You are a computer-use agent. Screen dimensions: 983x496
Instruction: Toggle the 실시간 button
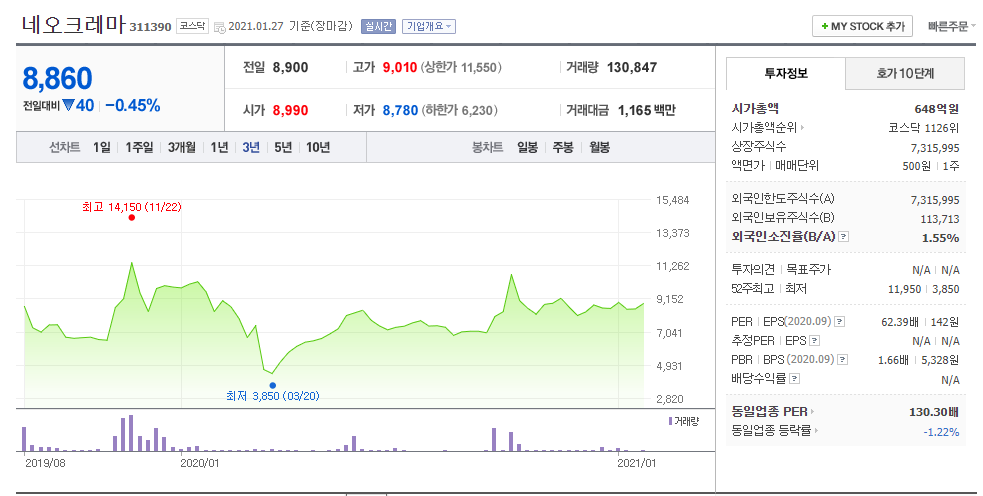coord(378,26)
